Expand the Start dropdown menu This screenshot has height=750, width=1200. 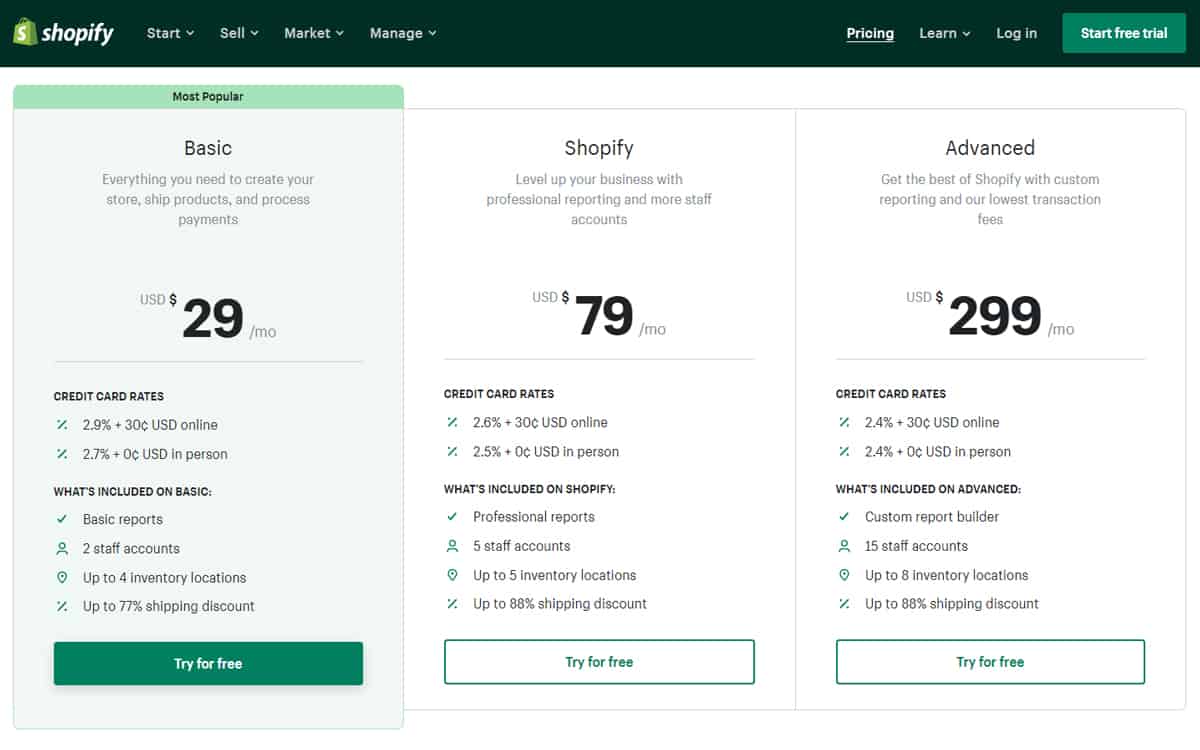170,33
